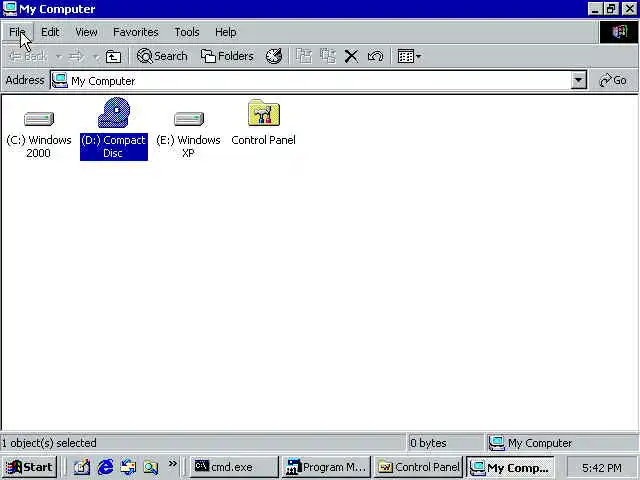Launch Internet Explorer from quick launch
This screenshot has width=640, height=480.
pyautogui.click(x=105, y=467)
